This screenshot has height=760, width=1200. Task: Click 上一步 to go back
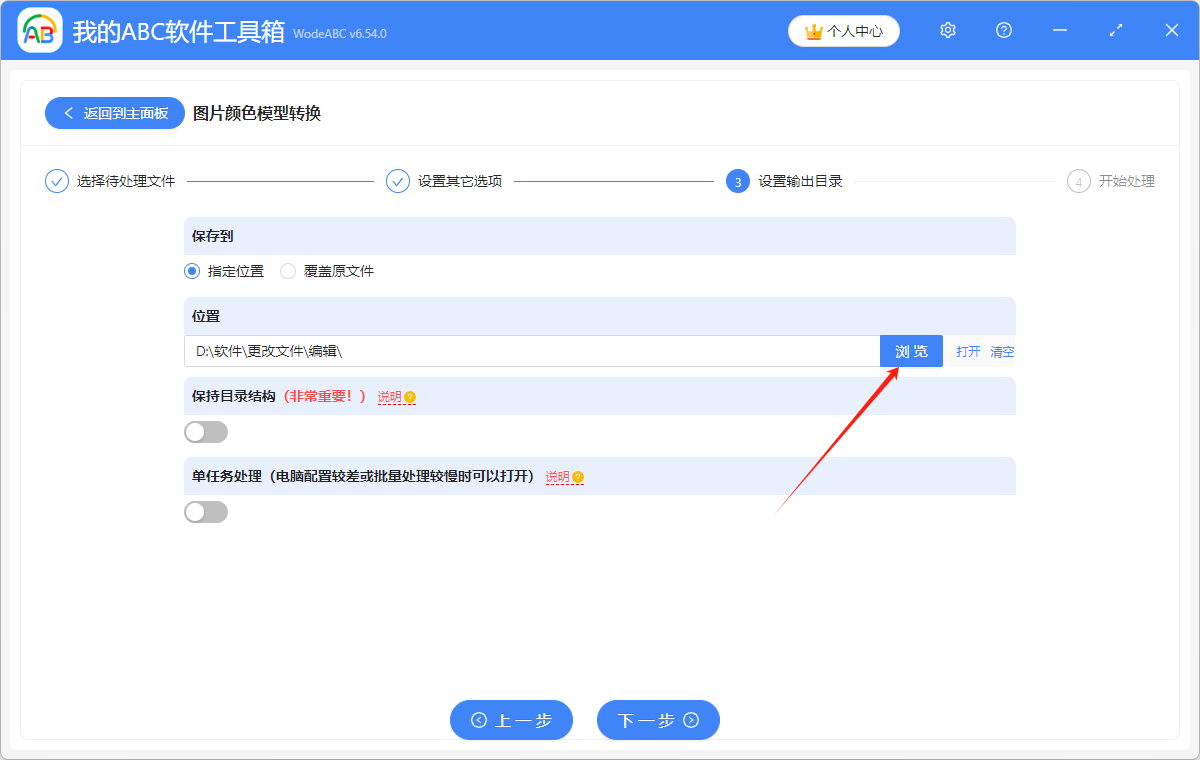[511, 720]
